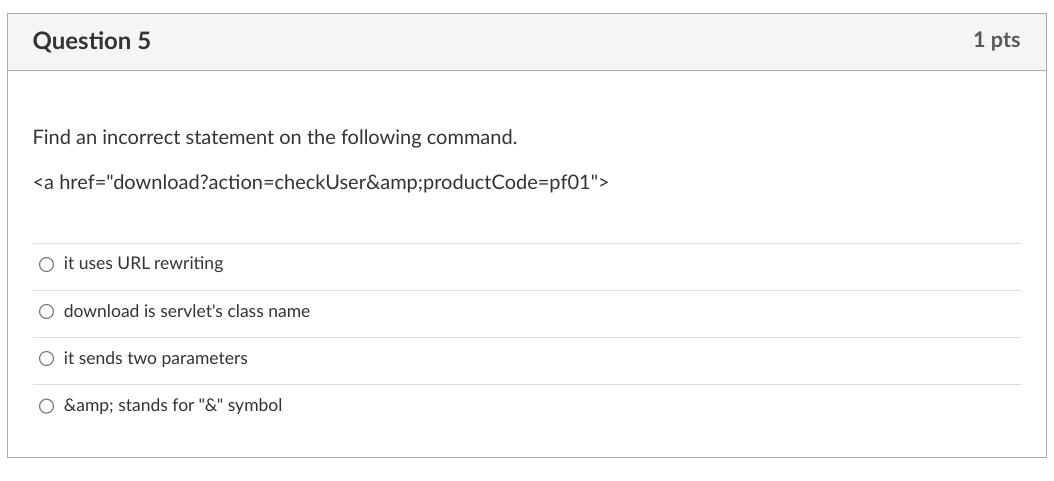Select the "it uses URL rewriting" radio button
Screen dimensions: 1054x481
[x=46, y=264]
